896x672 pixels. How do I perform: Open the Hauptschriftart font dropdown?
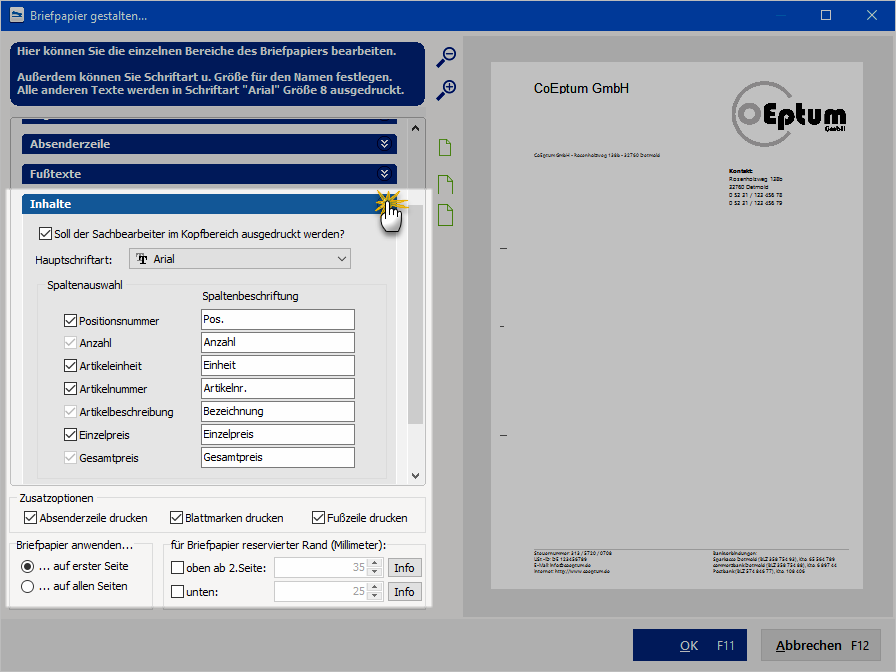point(240,259)
